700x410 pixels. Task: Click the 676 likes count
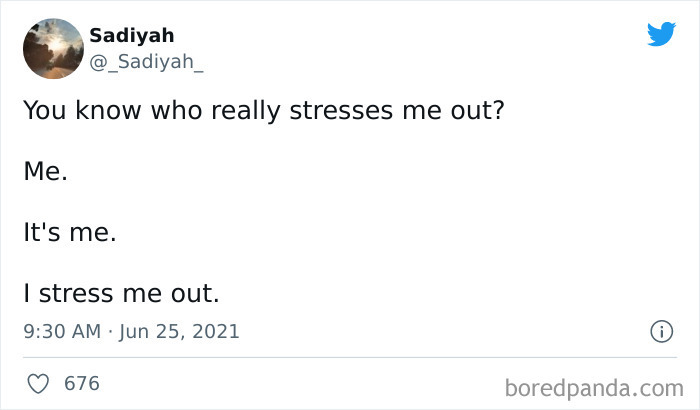pyautogui.click(x=82, y=383)
